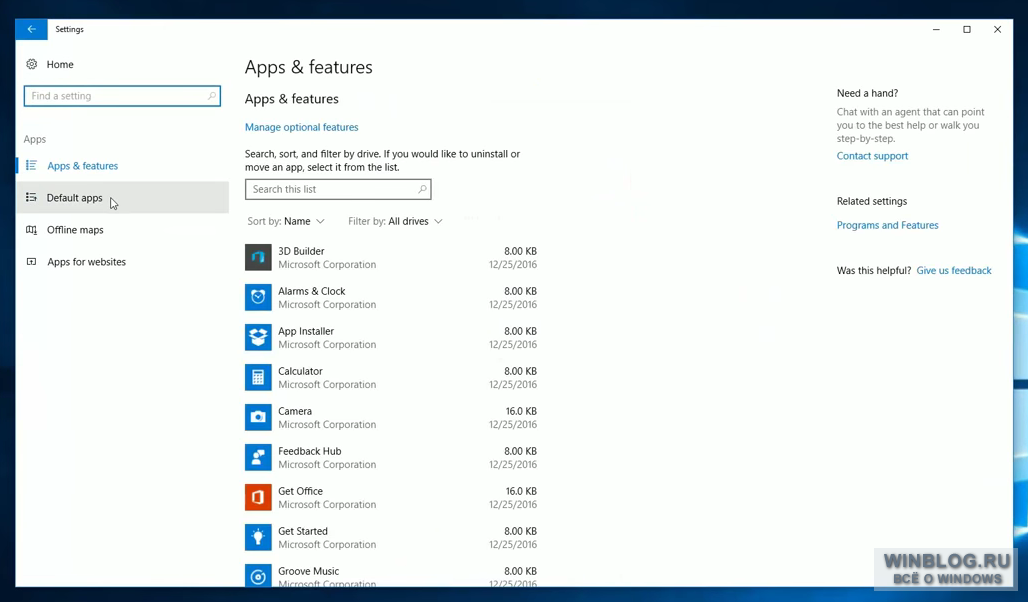Select the App Installer entry text
1028x602 pixels.
(x=306, y=331)
